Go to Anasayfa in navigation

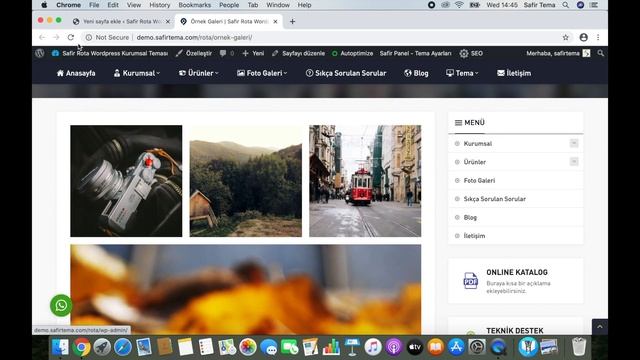(x=76, y=73)
